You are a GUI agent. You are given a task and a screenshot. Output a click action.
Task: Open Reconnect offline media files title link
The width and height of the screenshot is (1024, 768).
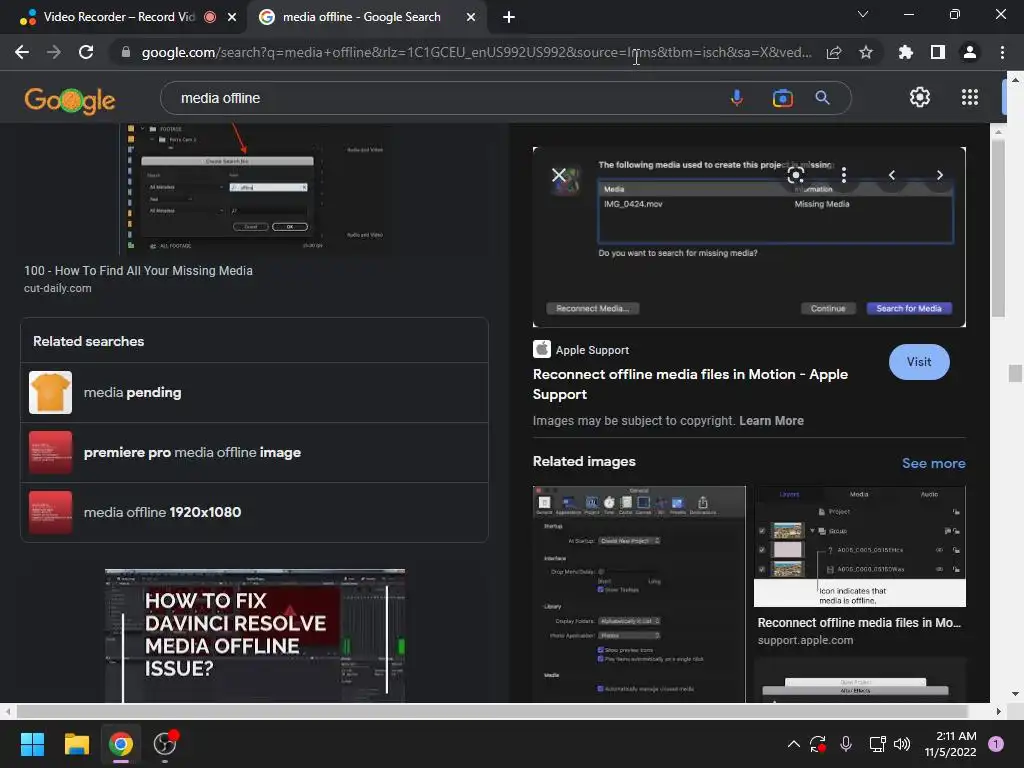690,384
